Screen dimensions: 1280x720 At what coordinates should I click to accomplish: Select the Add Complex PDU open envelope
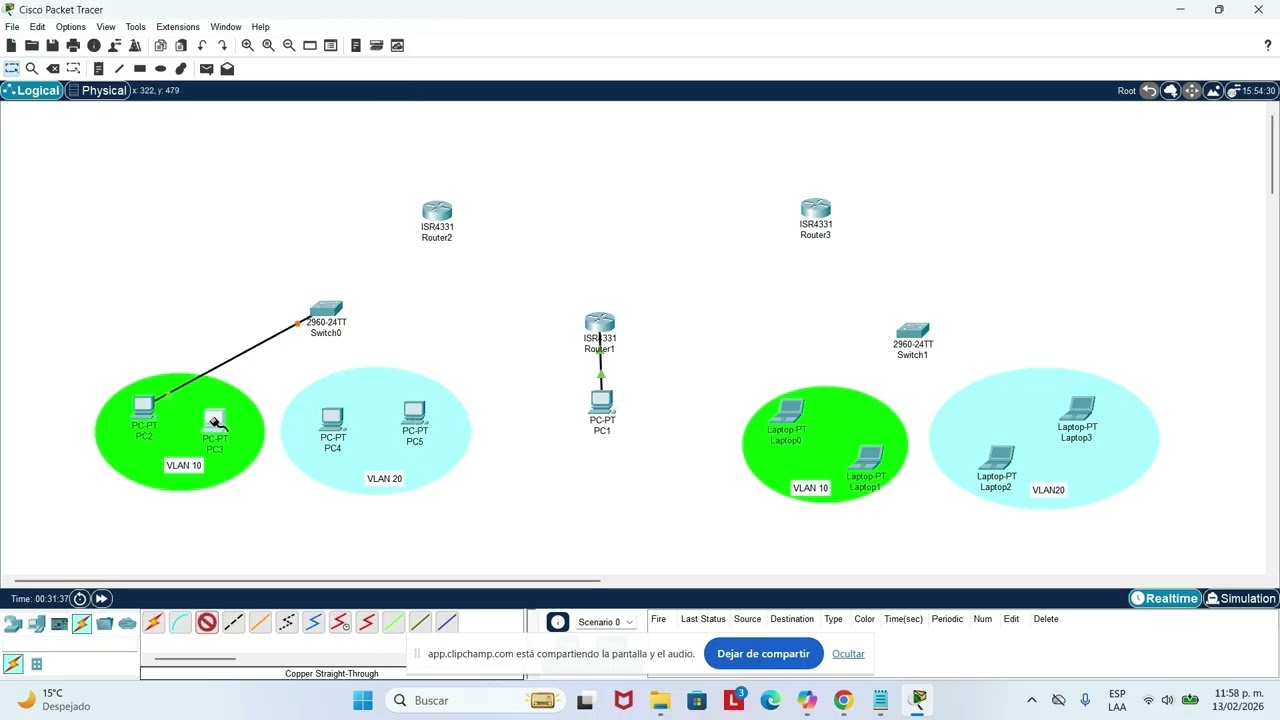227,69
